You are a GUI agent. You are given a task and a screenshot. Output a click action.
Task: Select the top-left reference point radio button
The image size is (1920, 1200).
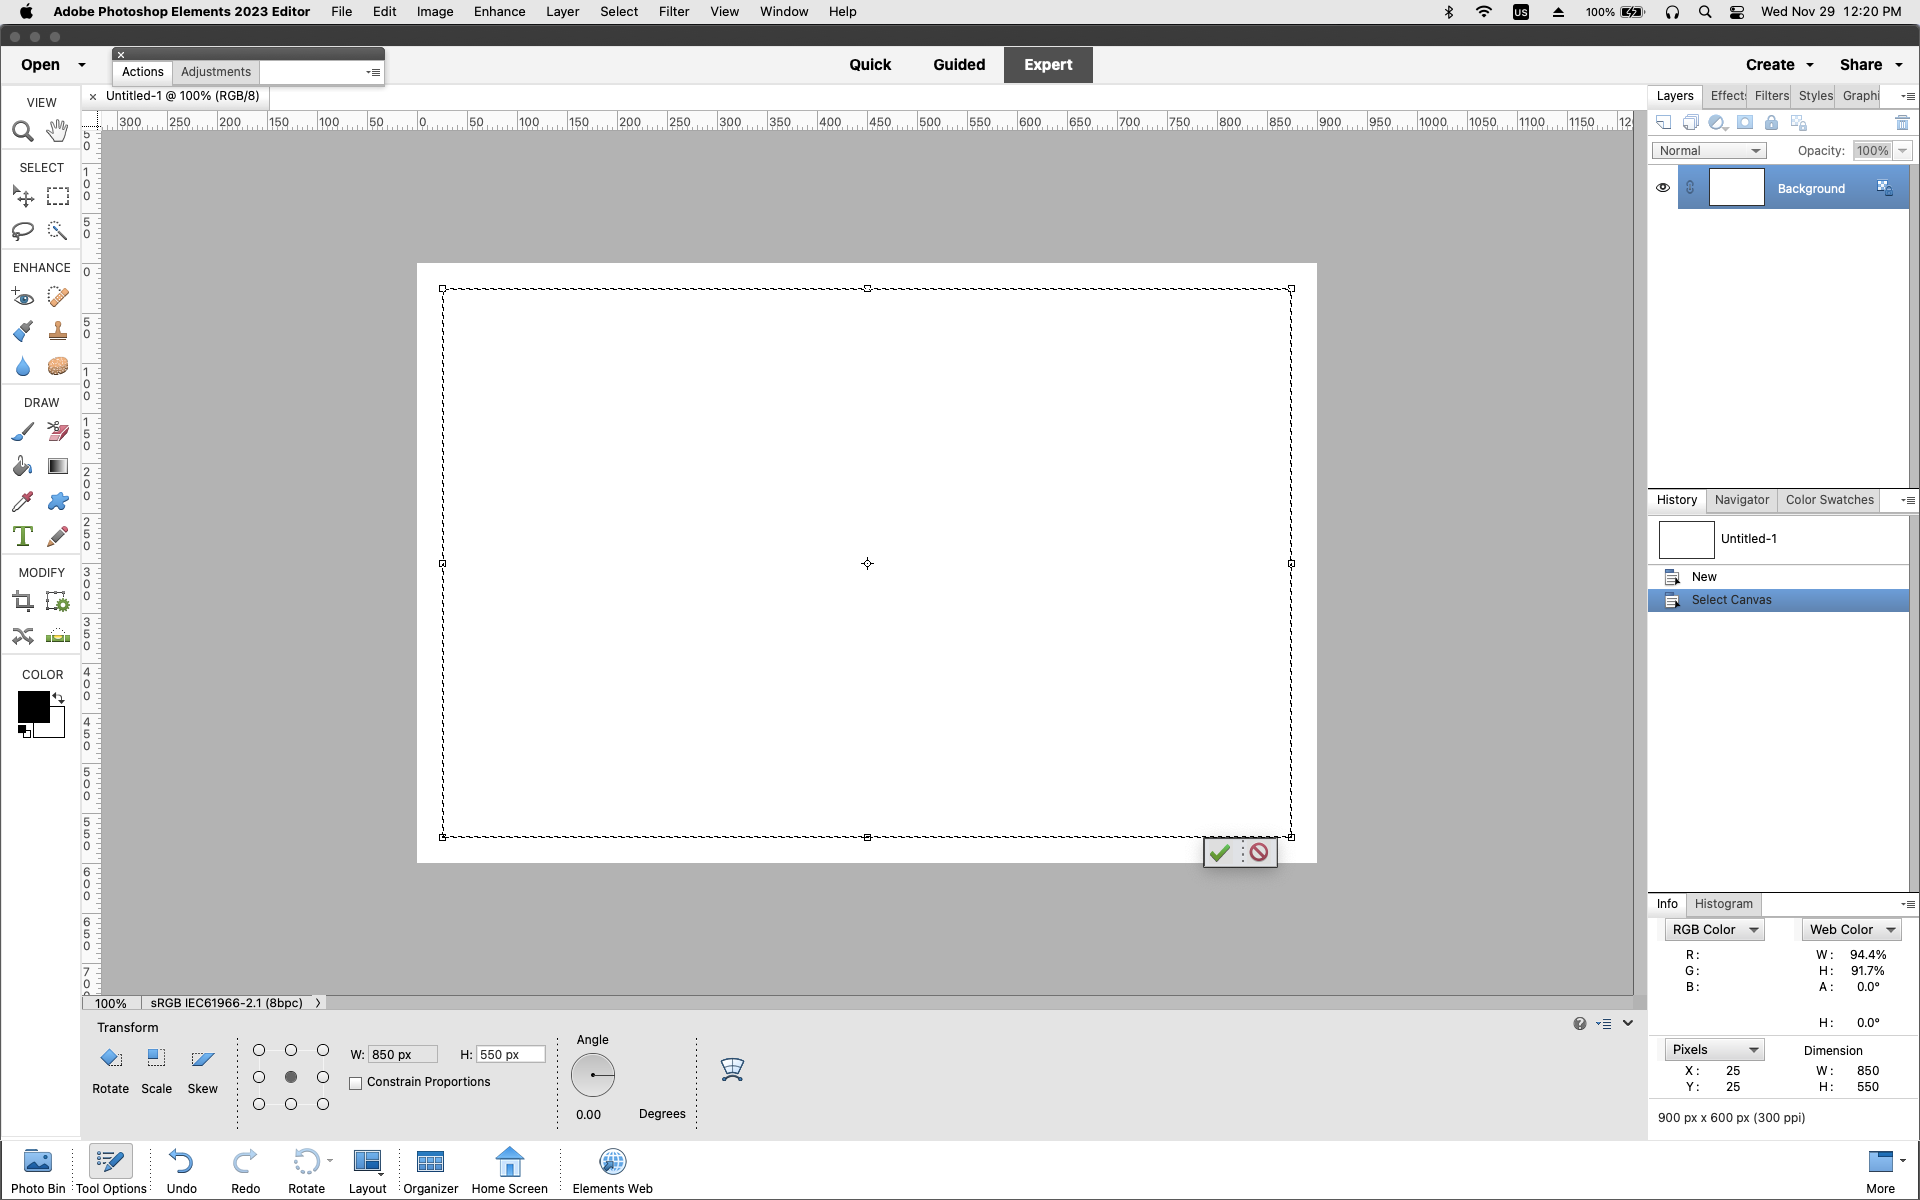click(259, 1050)
